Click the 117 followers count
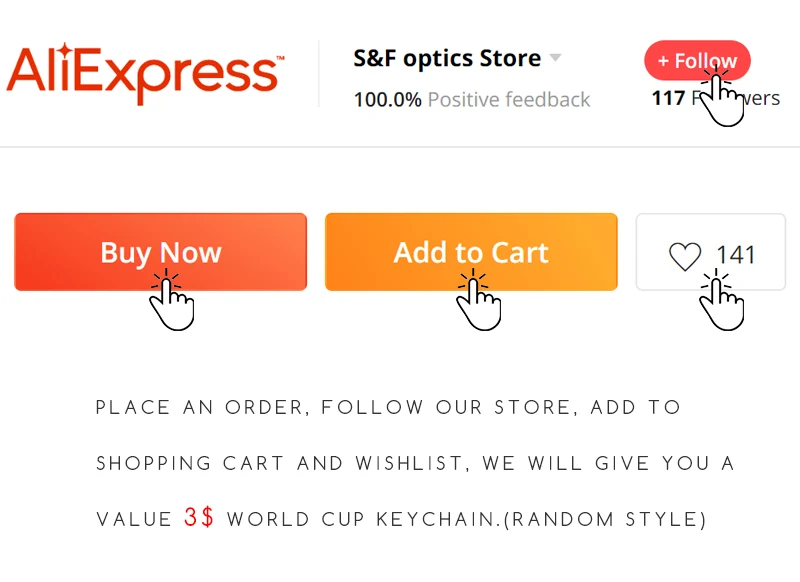 [x=668, y=98]
